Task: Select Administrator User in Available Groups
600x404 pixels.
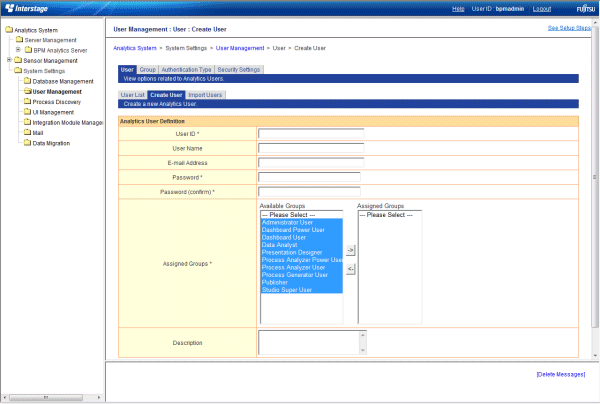Action: tap(302, 222)
